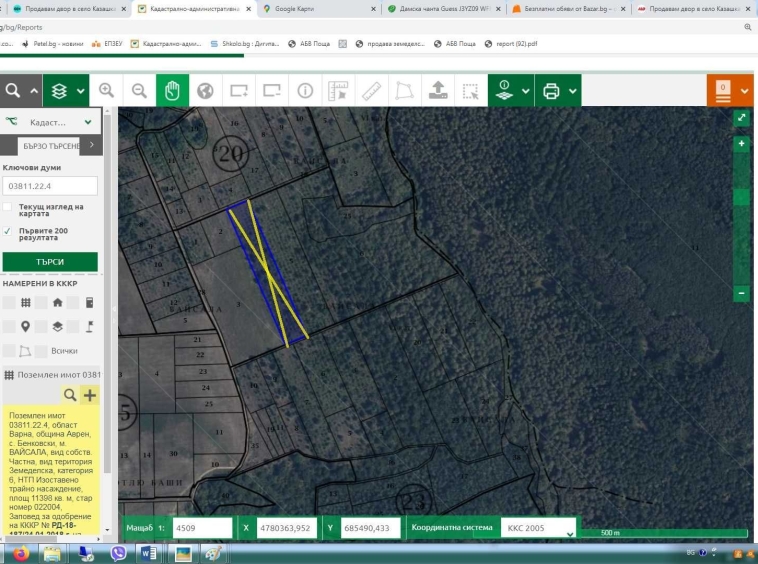Select the coordinate ruler pointer tool

338,90
